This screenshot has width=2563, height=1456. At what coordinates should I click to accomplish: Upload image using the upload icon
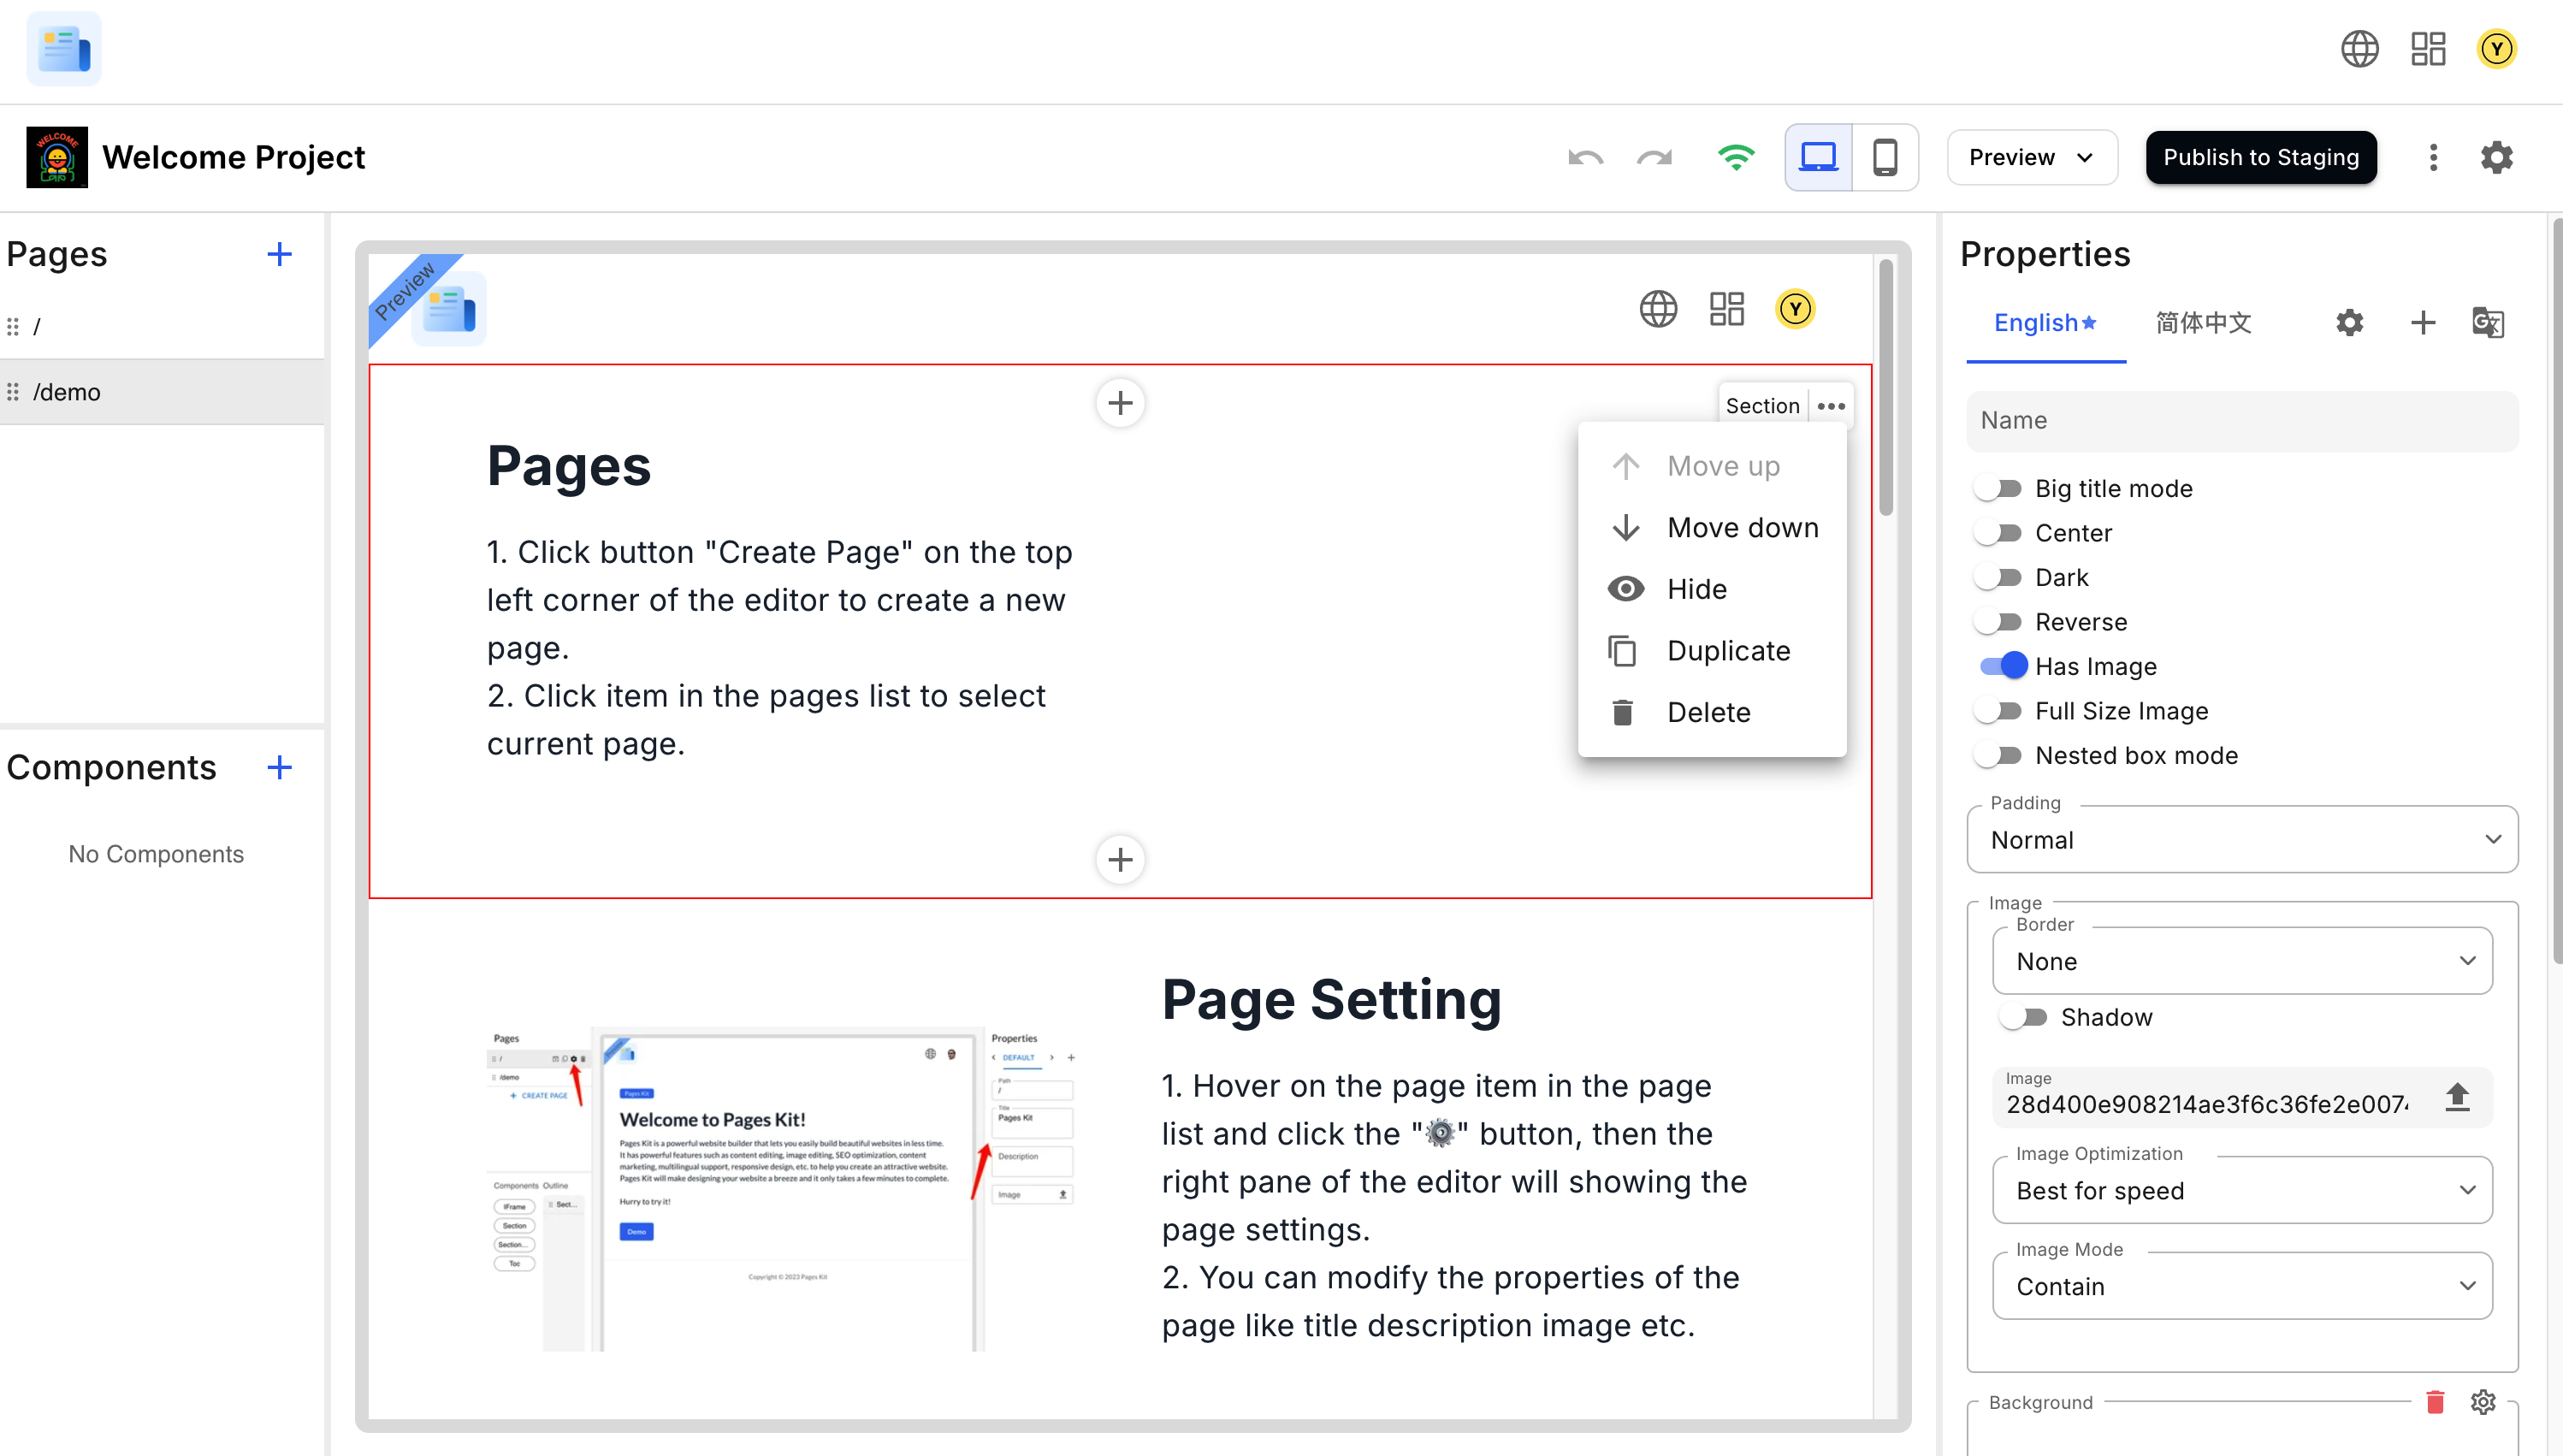point(2457,1098)
